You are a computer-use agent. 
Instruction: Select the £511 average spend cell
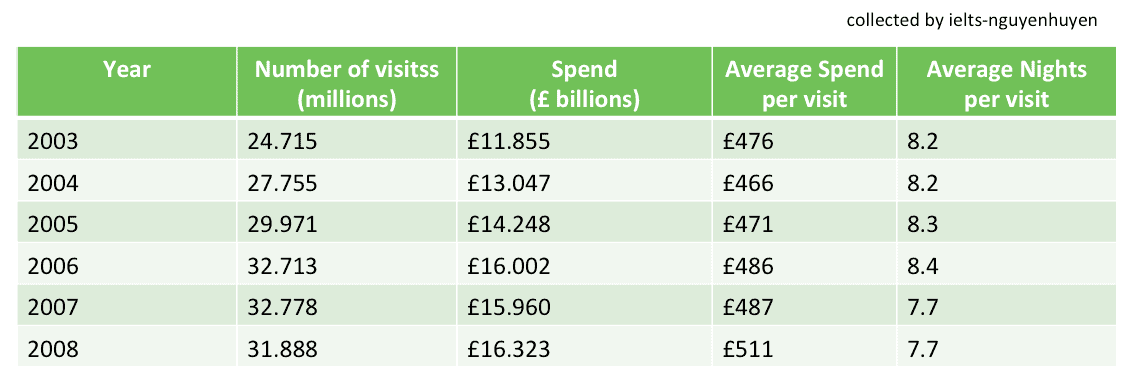pyautogui.click(x=804, y=349)
